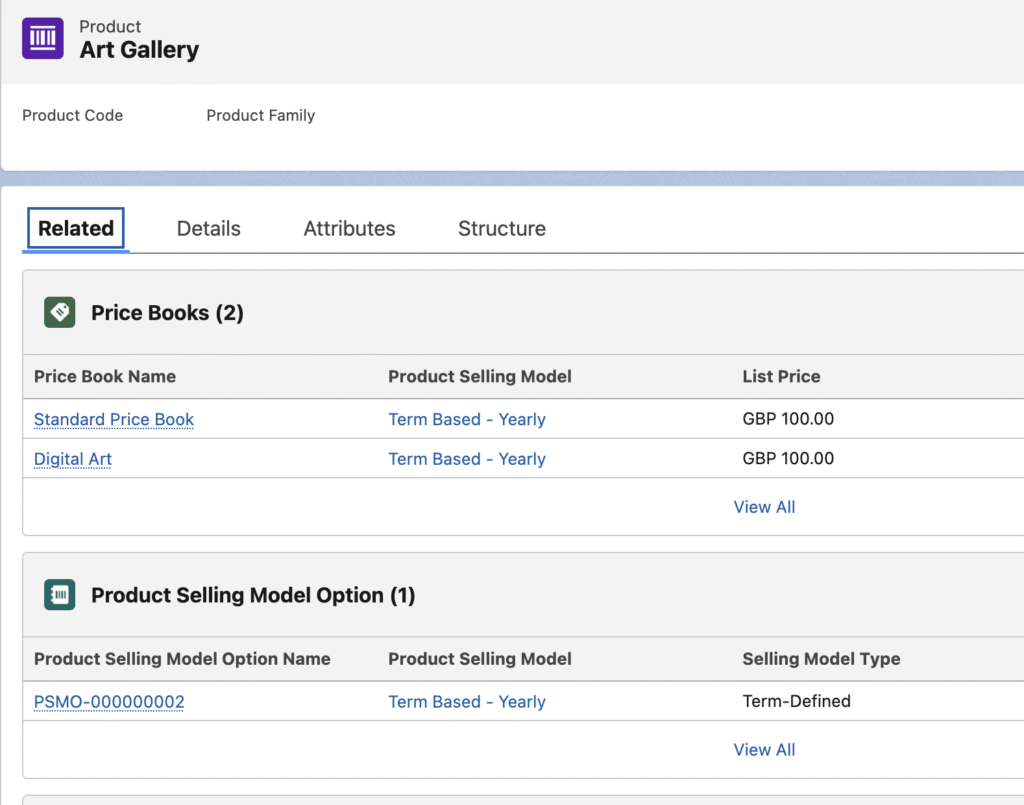Open the Details tab

pyautogui.click(x=208, y=228)
